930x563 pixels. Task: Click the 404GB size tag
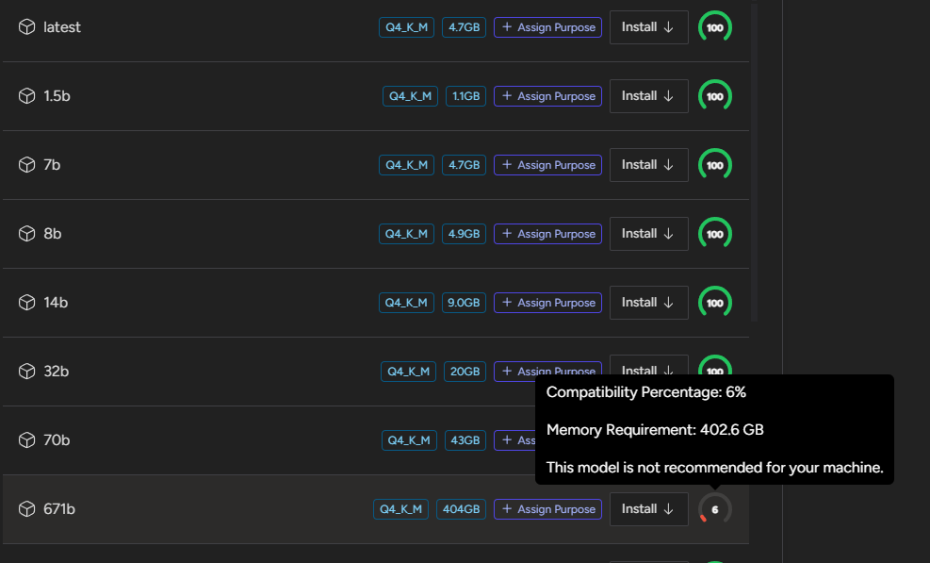(461, 509)
